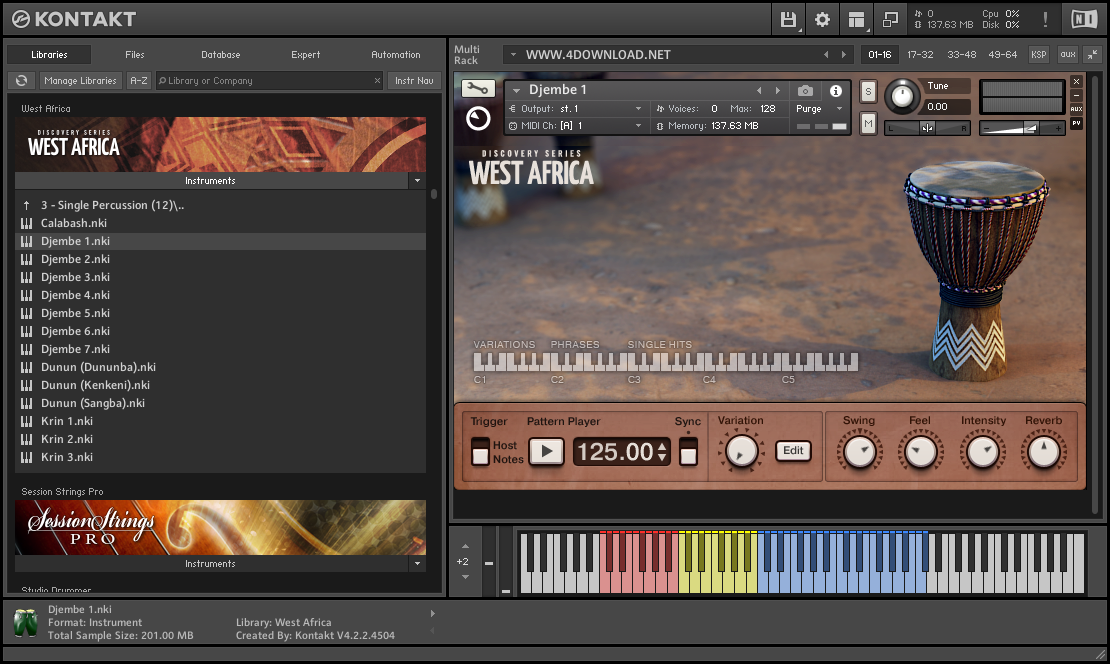This screenshot has height=664, width=1110.
Task: Click the round knob icon under wrench
Action: click(x=478, y=118)
